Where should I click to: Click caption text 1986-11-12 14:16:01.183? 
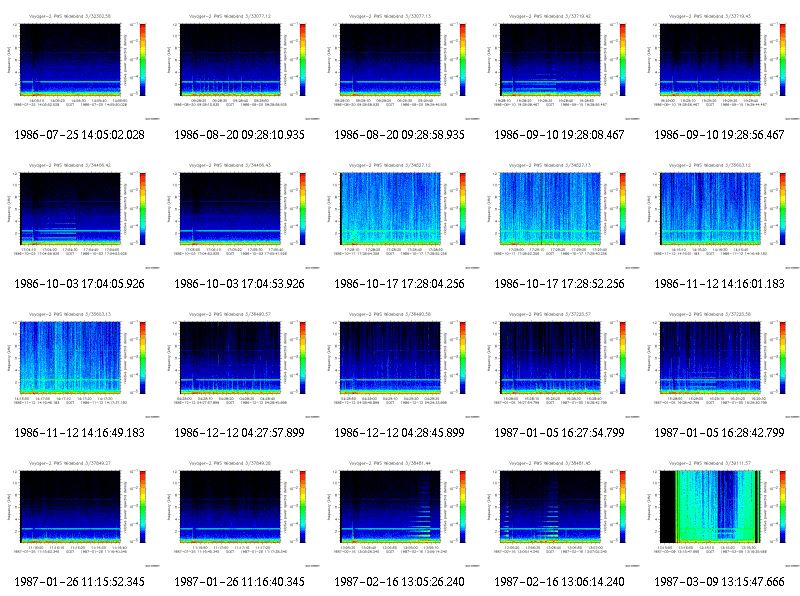[x=719, y=284]
